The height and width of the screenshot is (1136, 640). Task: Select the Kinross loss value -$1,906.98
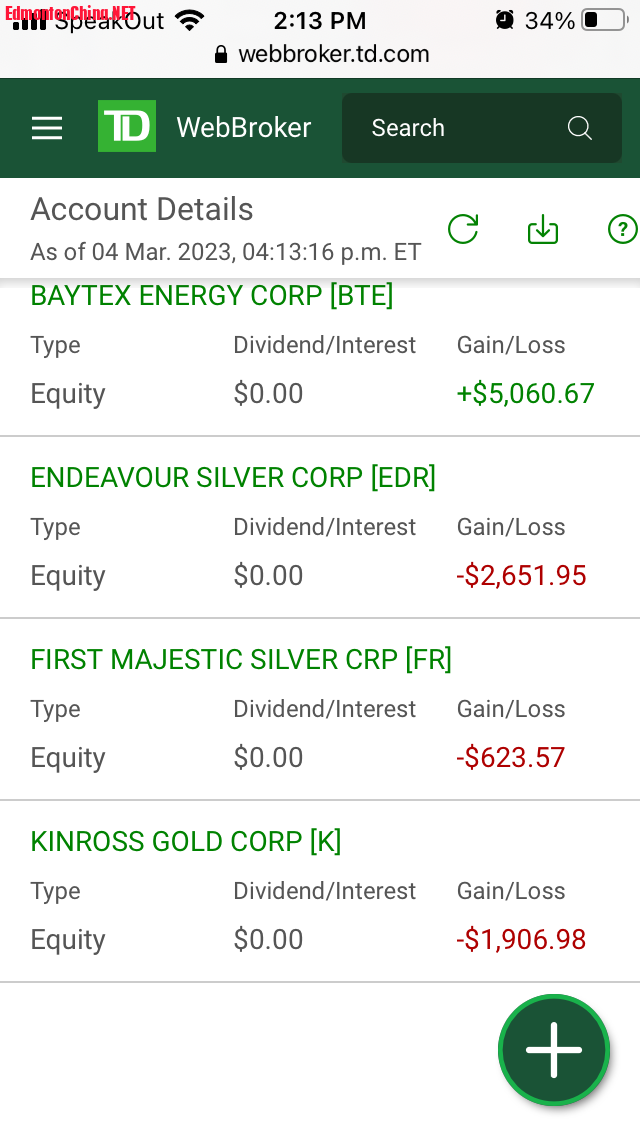(x=521, y=940)
